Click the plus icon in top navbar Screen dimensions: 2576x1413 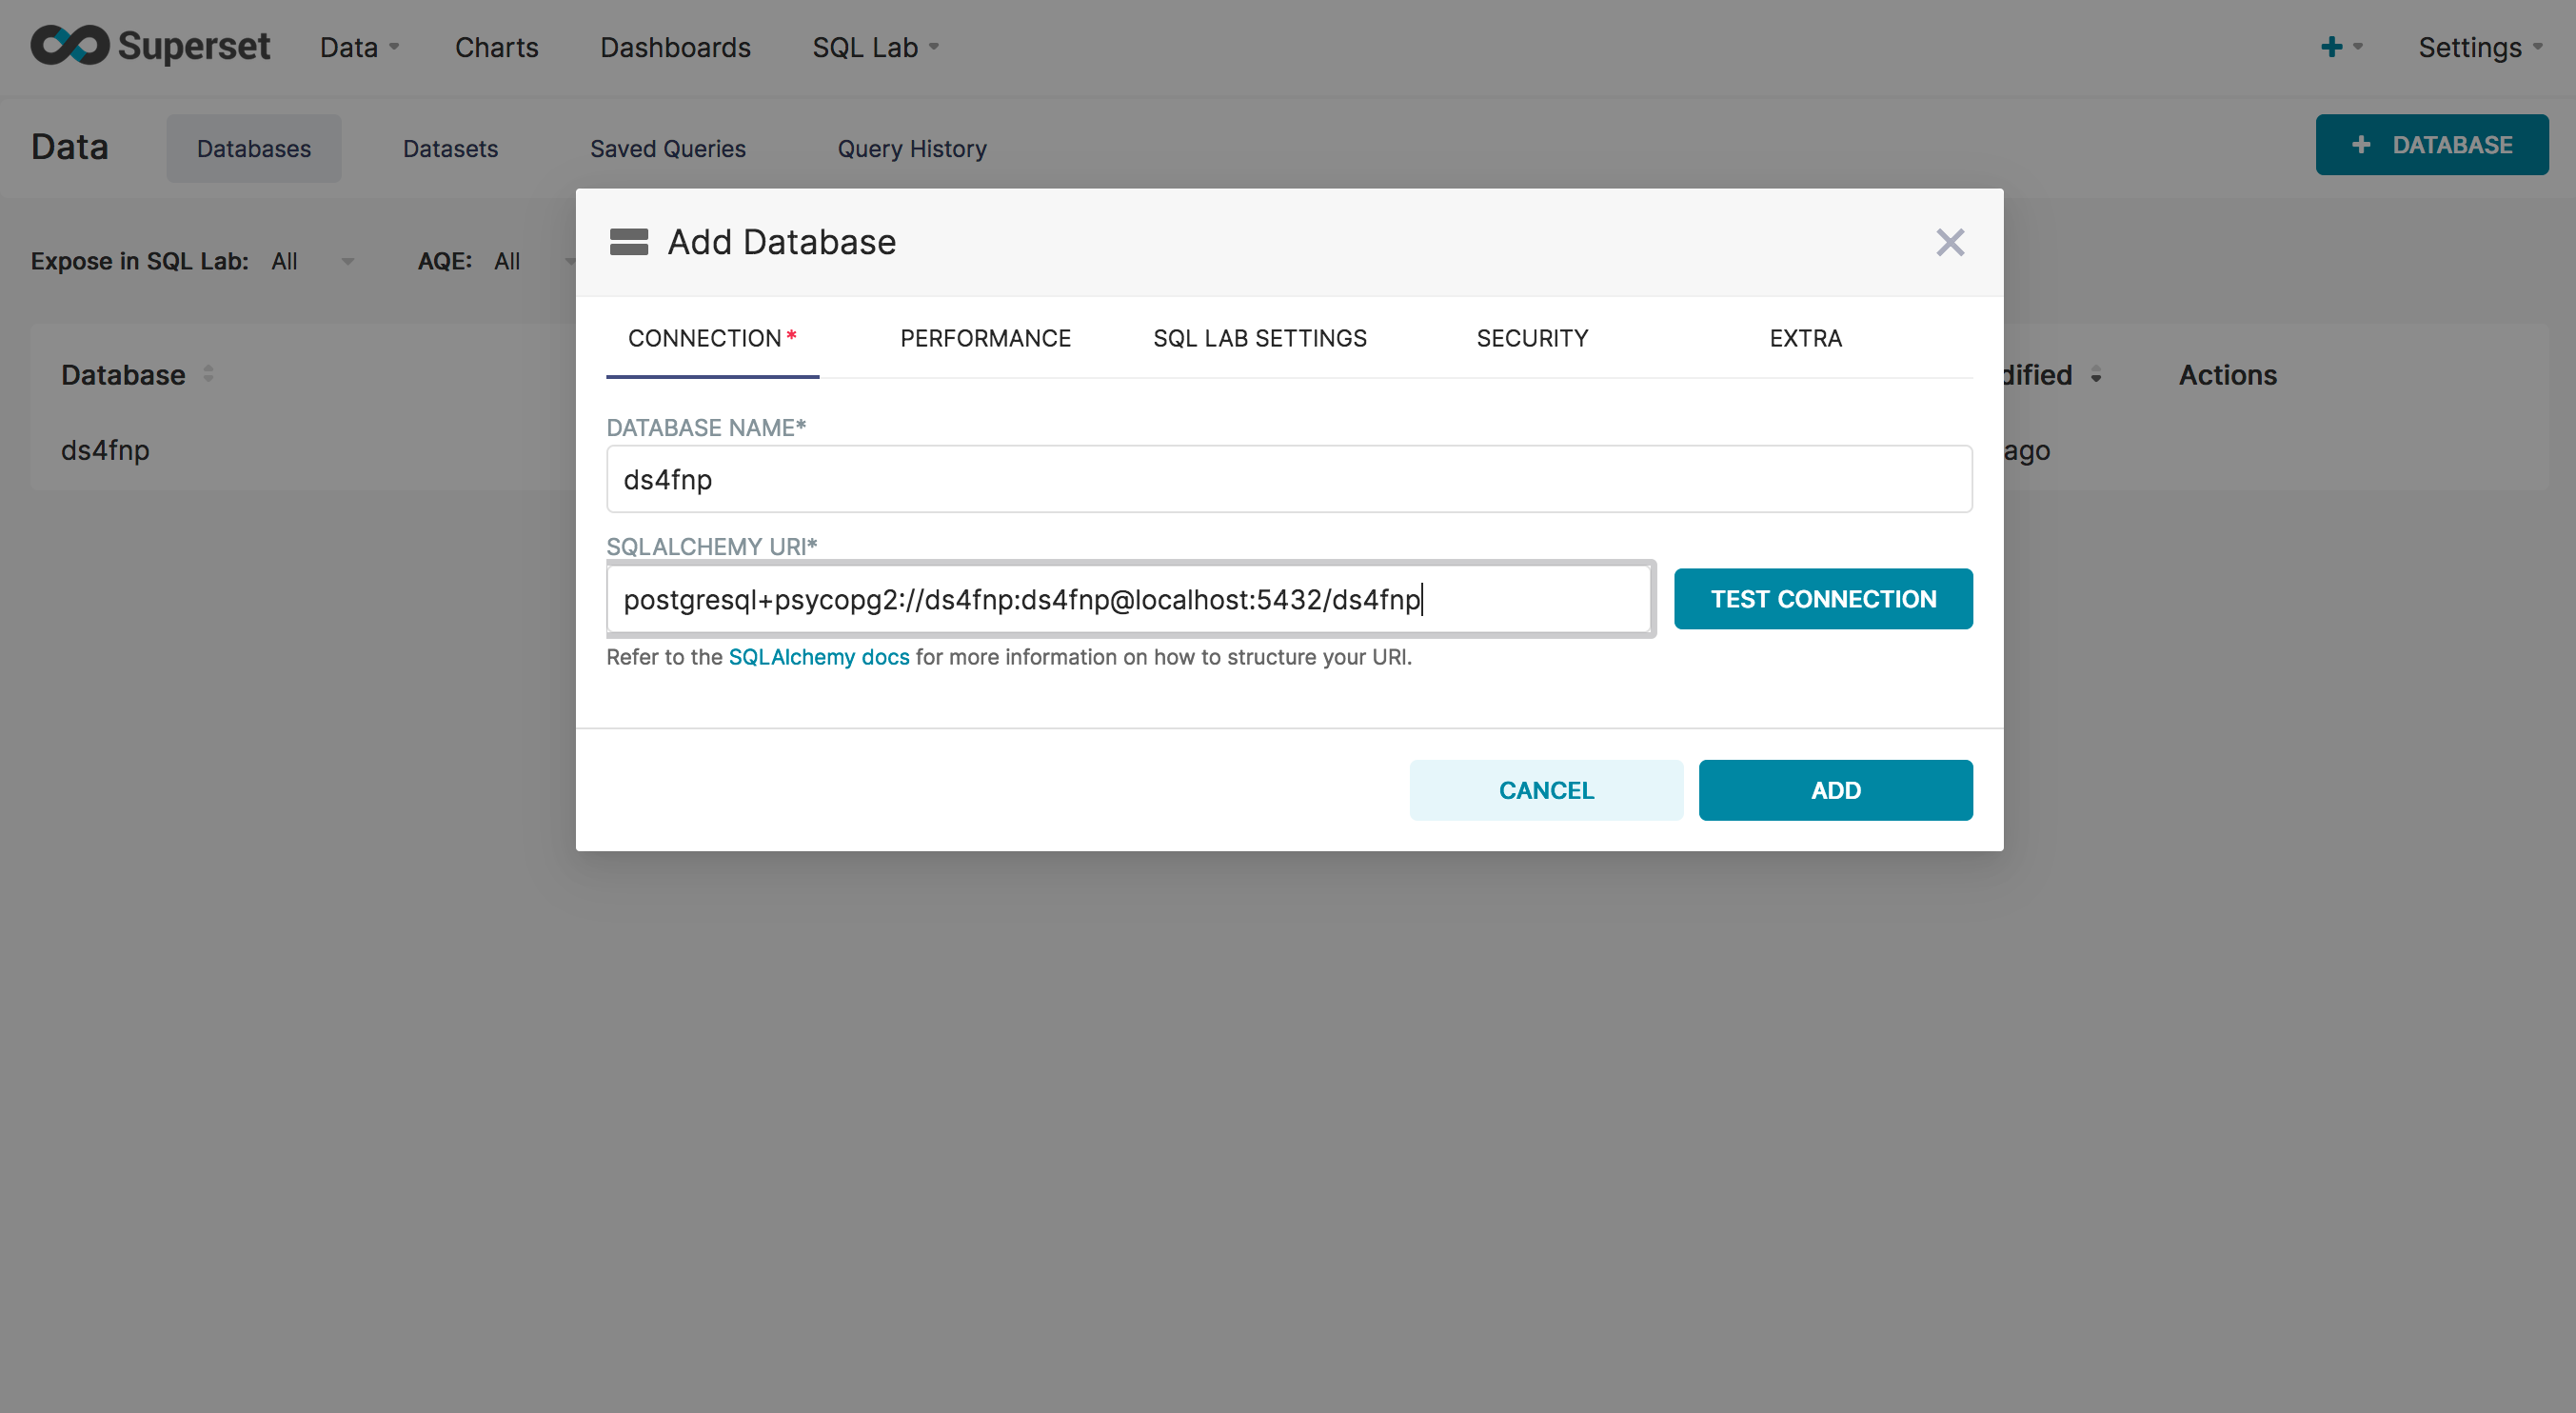(2331, 47)
